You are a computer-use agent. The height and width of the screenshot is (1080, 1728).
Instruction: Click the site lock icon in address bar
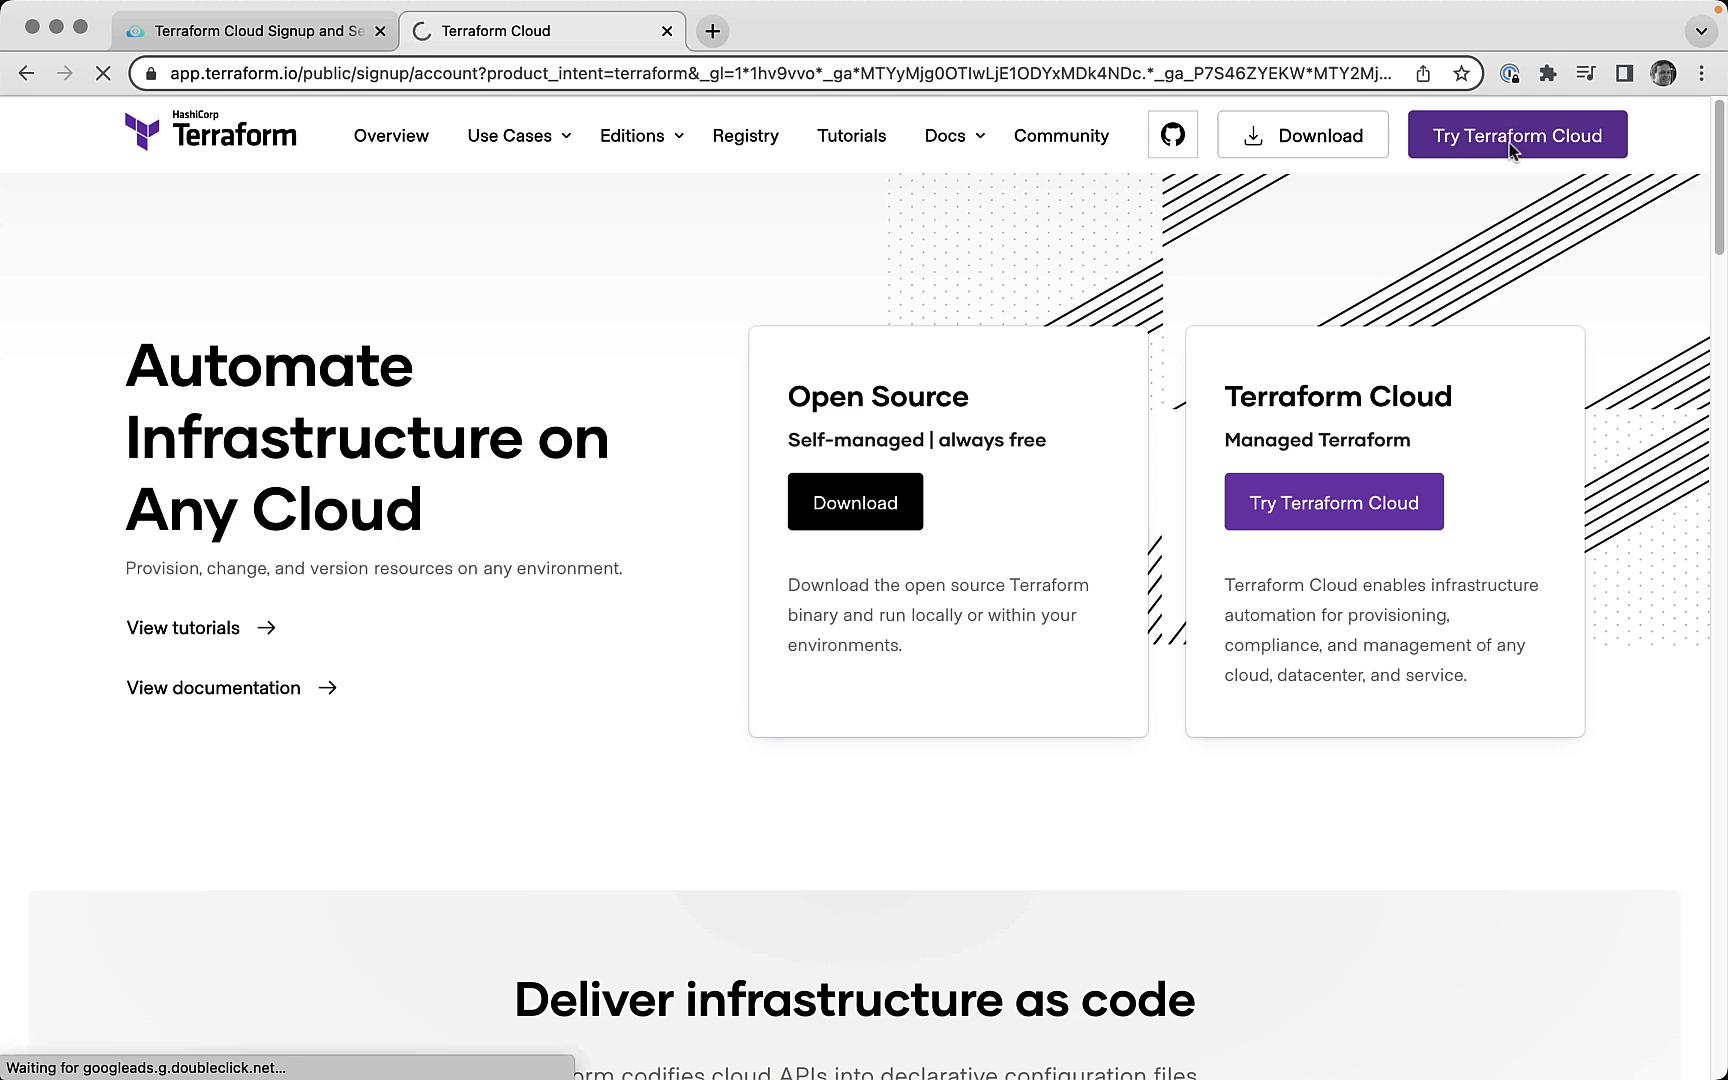pyautogui.click(x=151, y=73)
